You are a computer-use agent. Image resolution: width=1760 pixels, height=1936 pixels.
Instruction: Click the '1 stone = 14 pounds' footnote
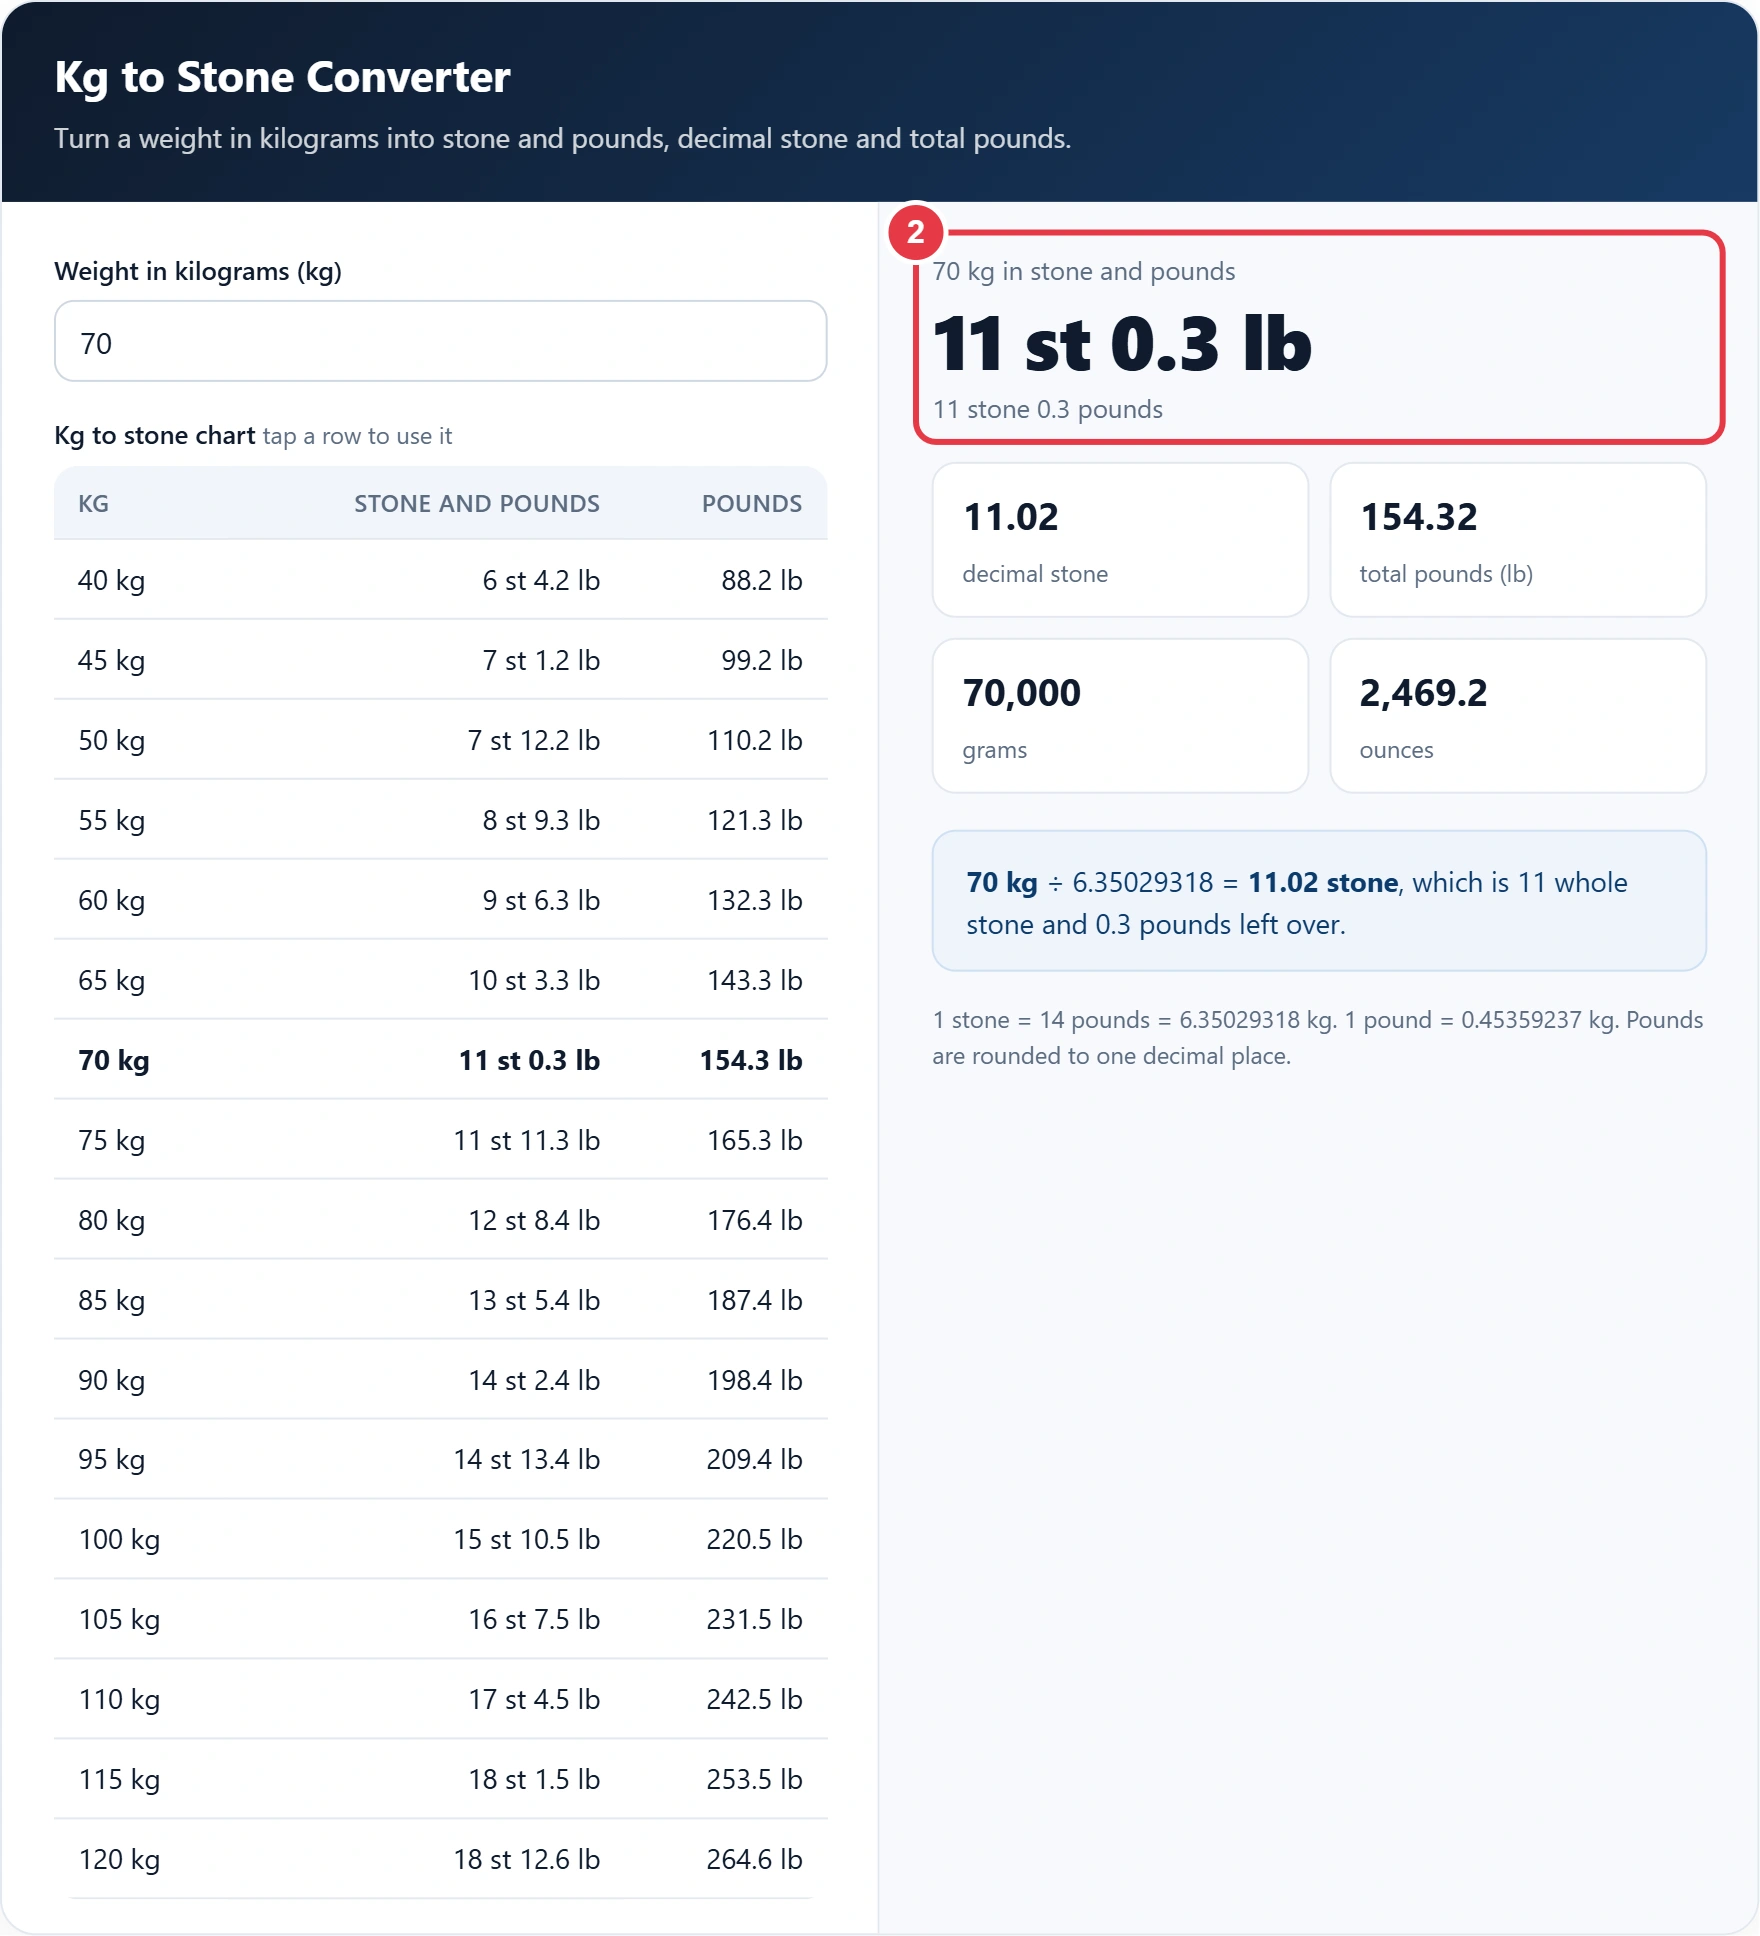point(1318,1038)
